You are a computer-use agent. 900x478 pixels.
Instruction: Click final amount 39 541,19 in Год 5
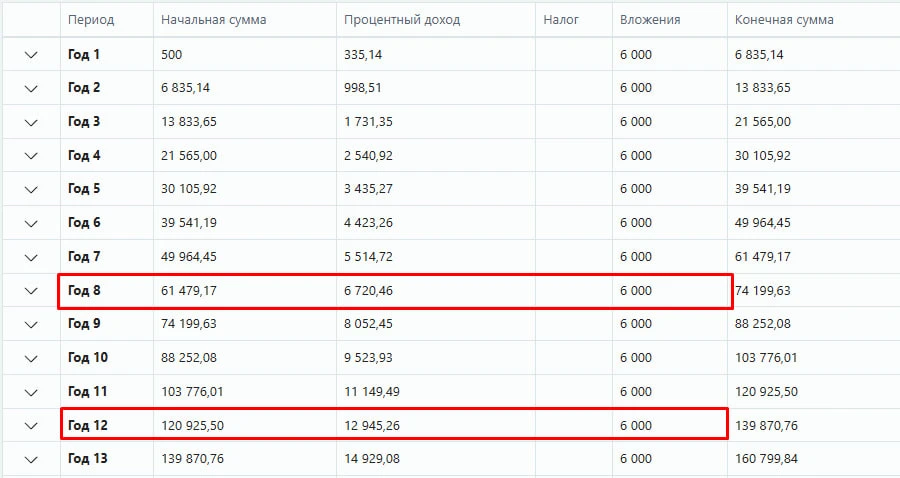(x=763, y=189)
